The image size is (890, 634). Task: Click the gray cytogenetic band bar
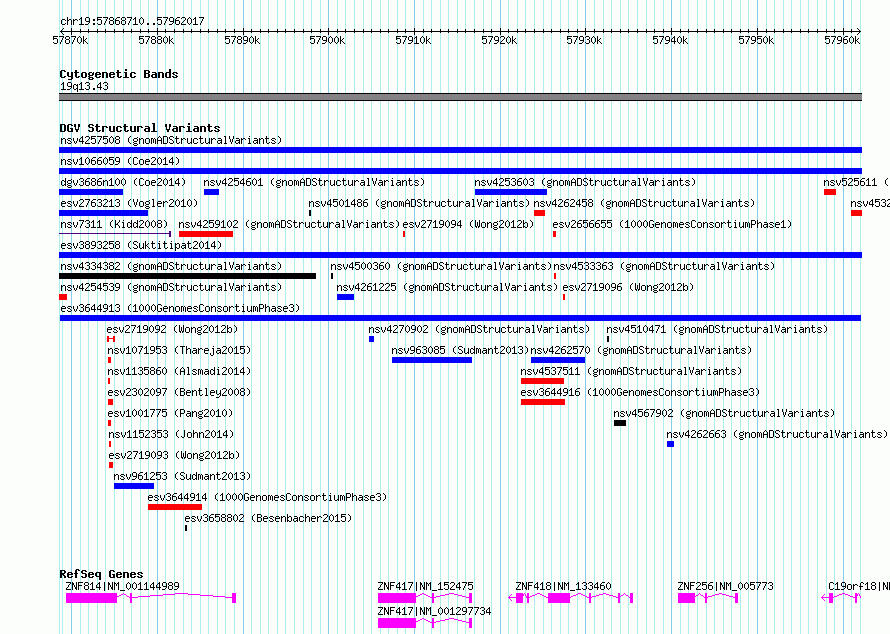[x=460, y=97]
